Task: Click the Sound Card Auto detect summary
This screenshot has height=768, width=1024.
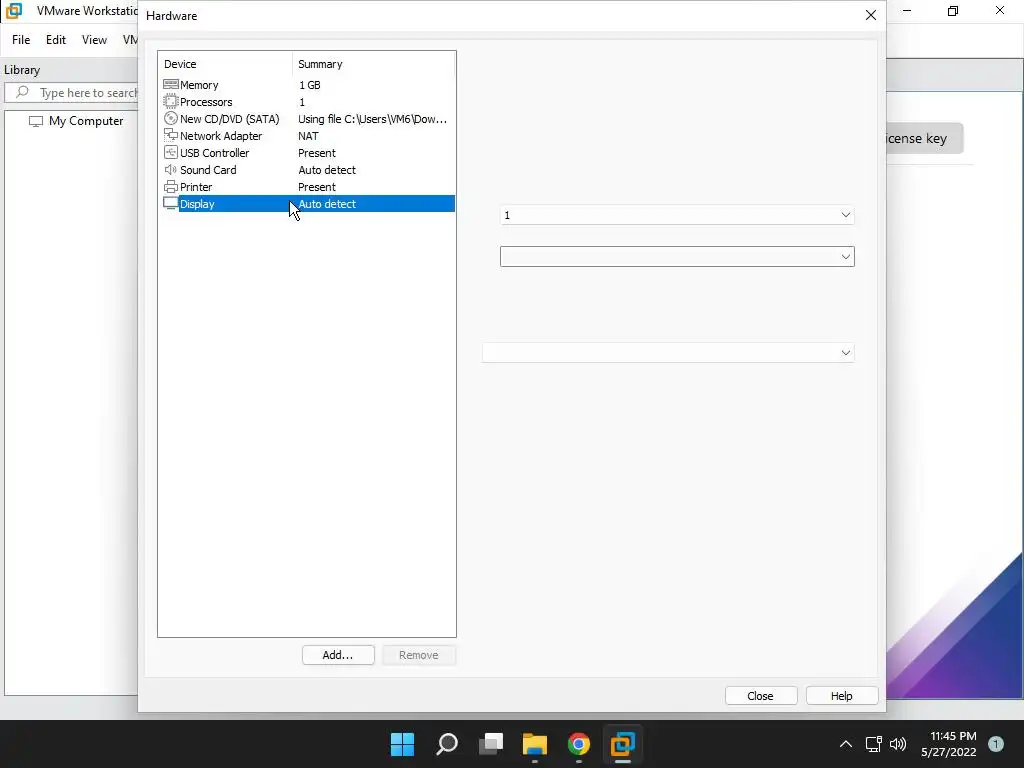Action: click(x=327, y=170)
